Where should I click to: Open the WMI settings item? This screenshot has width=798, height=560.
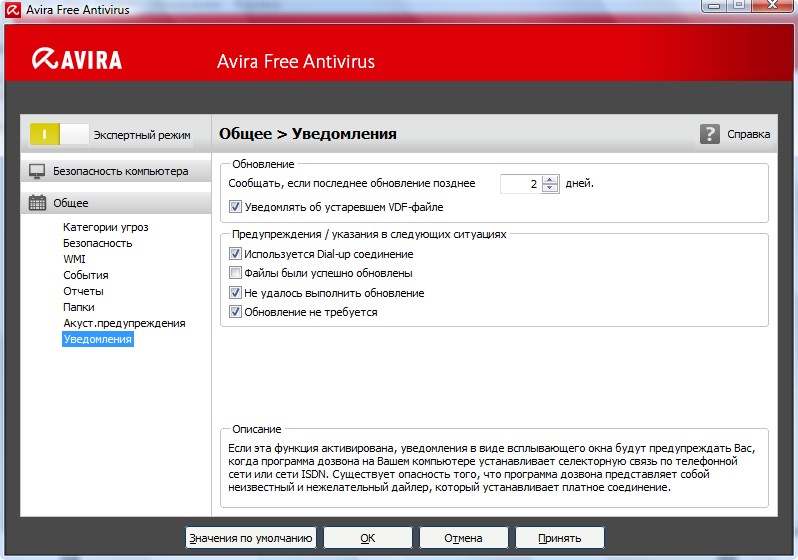point(74,259)
